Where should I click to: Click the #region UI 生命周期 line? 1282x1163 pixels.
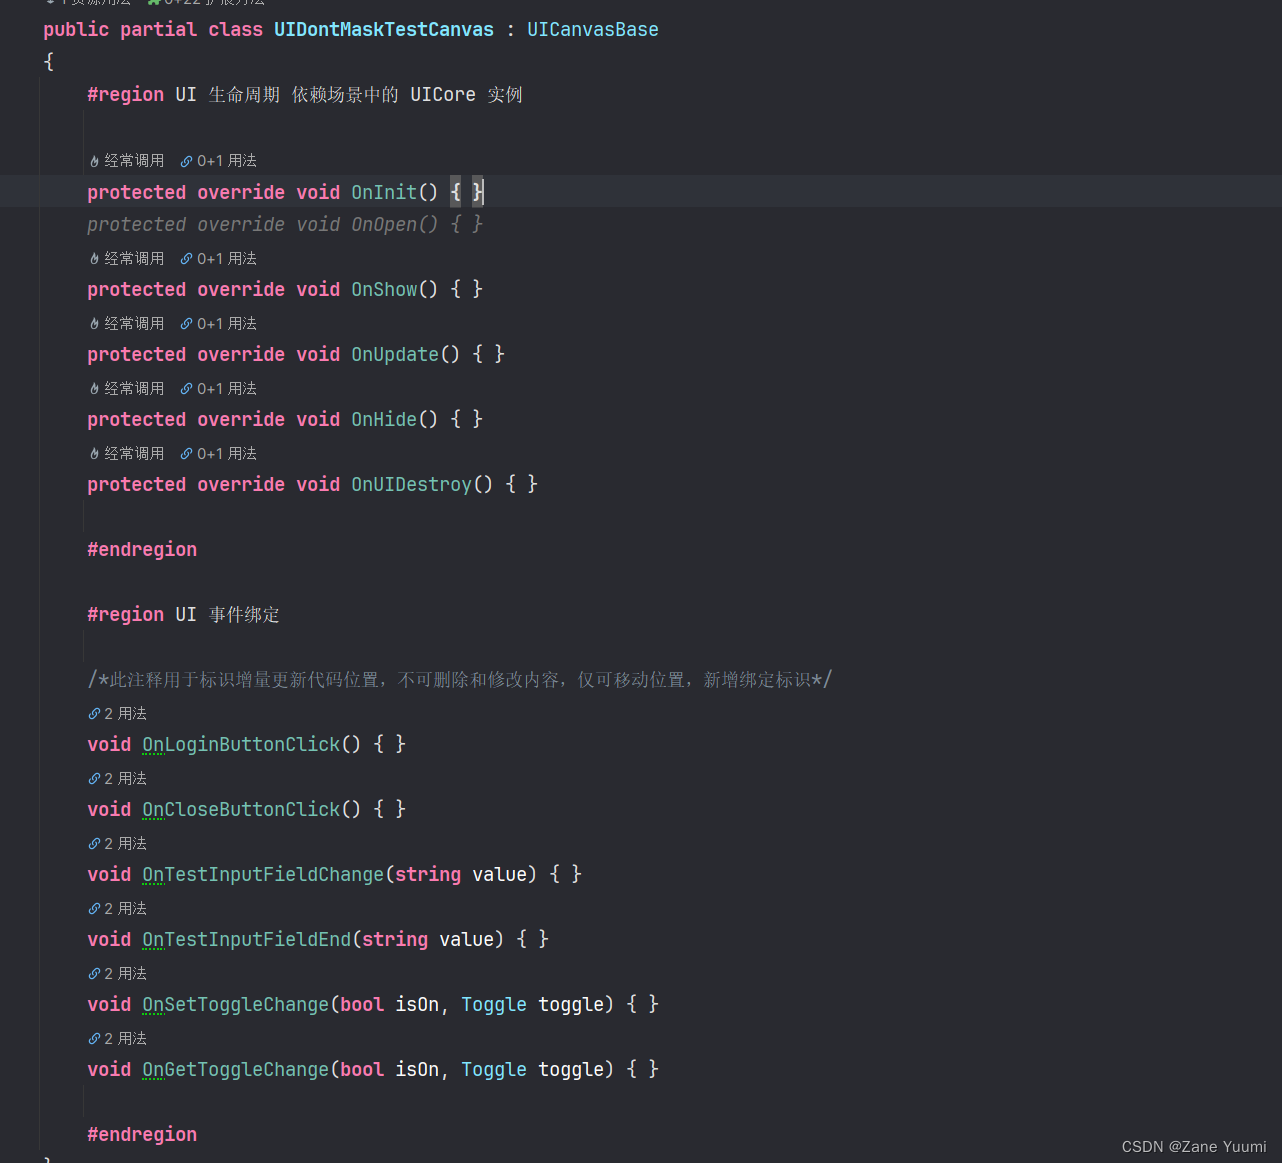coord(305,95)
